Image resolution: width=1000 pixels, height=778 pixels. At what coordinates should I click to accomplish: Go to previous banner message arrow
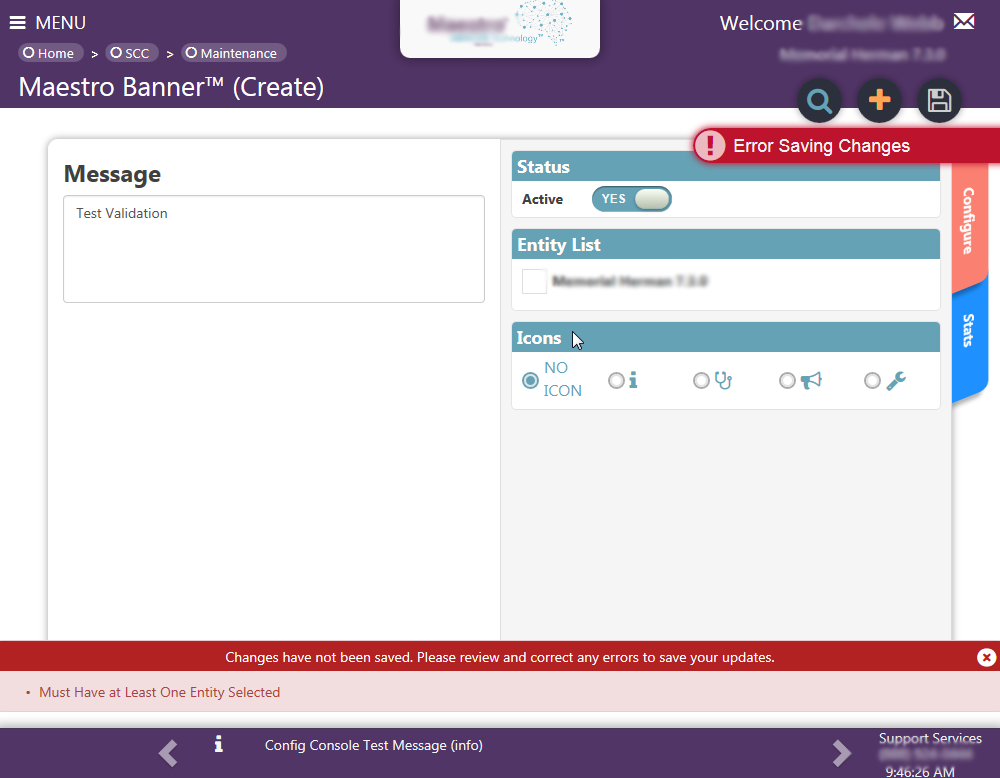[168, 753]
